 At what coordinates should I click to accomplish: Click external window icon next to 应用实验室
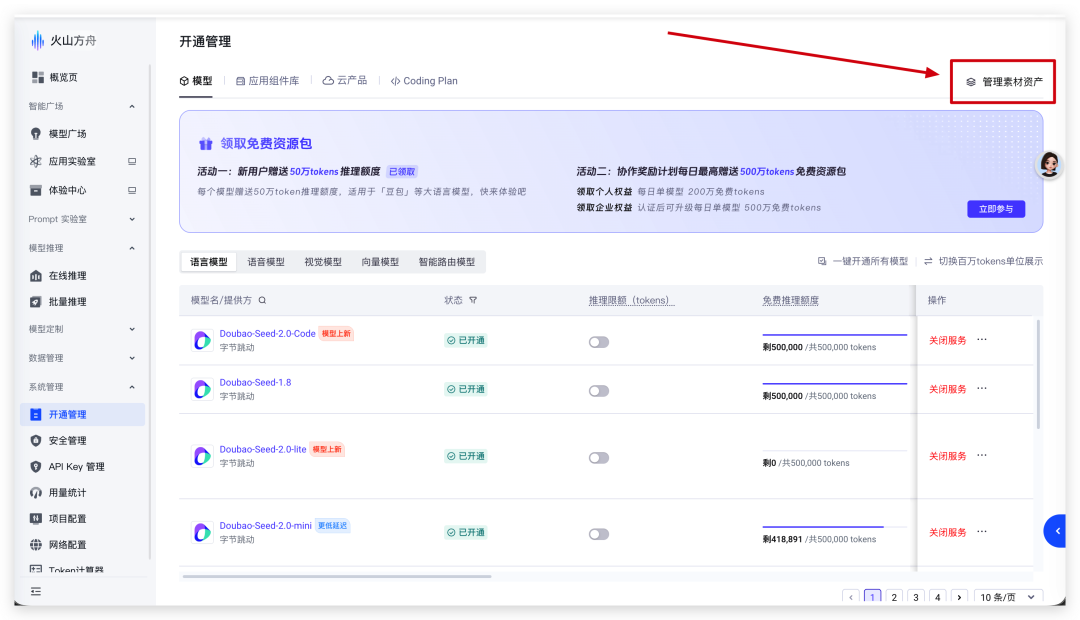pyautogui.click(x=132, y=161)
